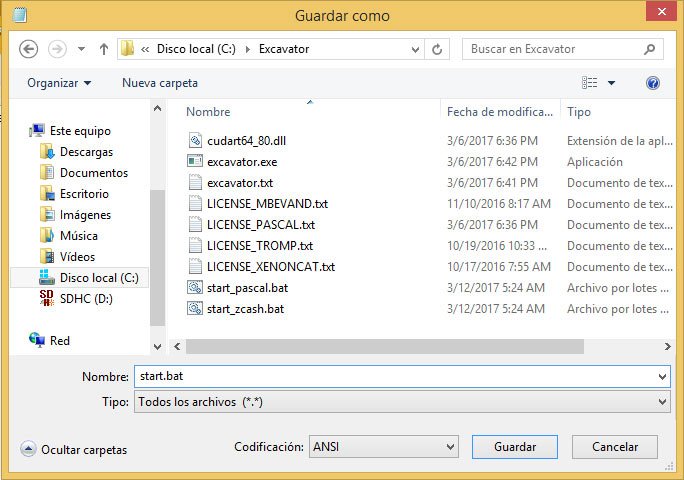Expand the breadcrumb chevron before Disco local
Image resolution: width=684 pixels, height=480 pixels.
click(145, 49)
